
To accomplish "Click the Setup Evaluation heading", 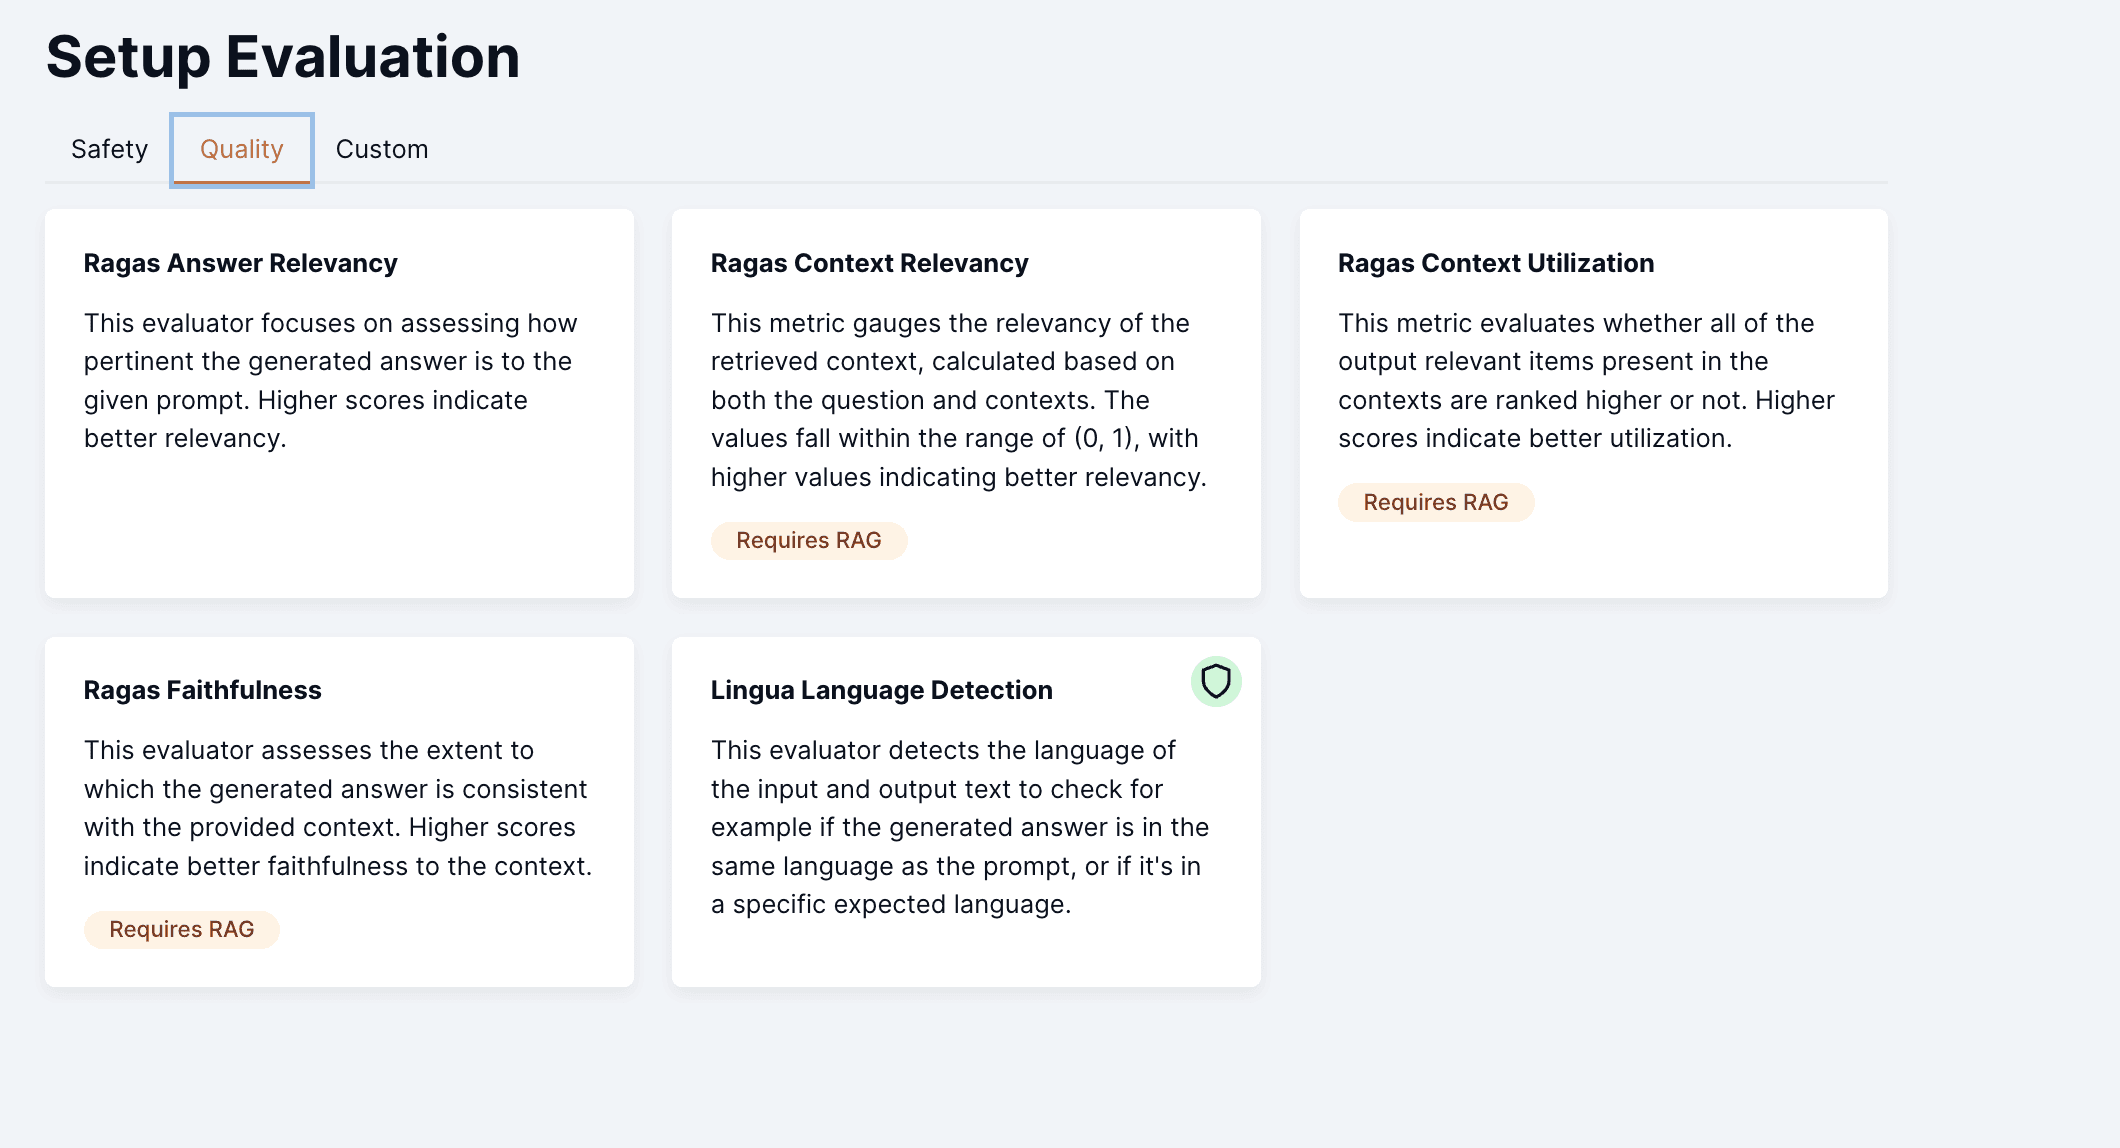I will click(283, 57).
